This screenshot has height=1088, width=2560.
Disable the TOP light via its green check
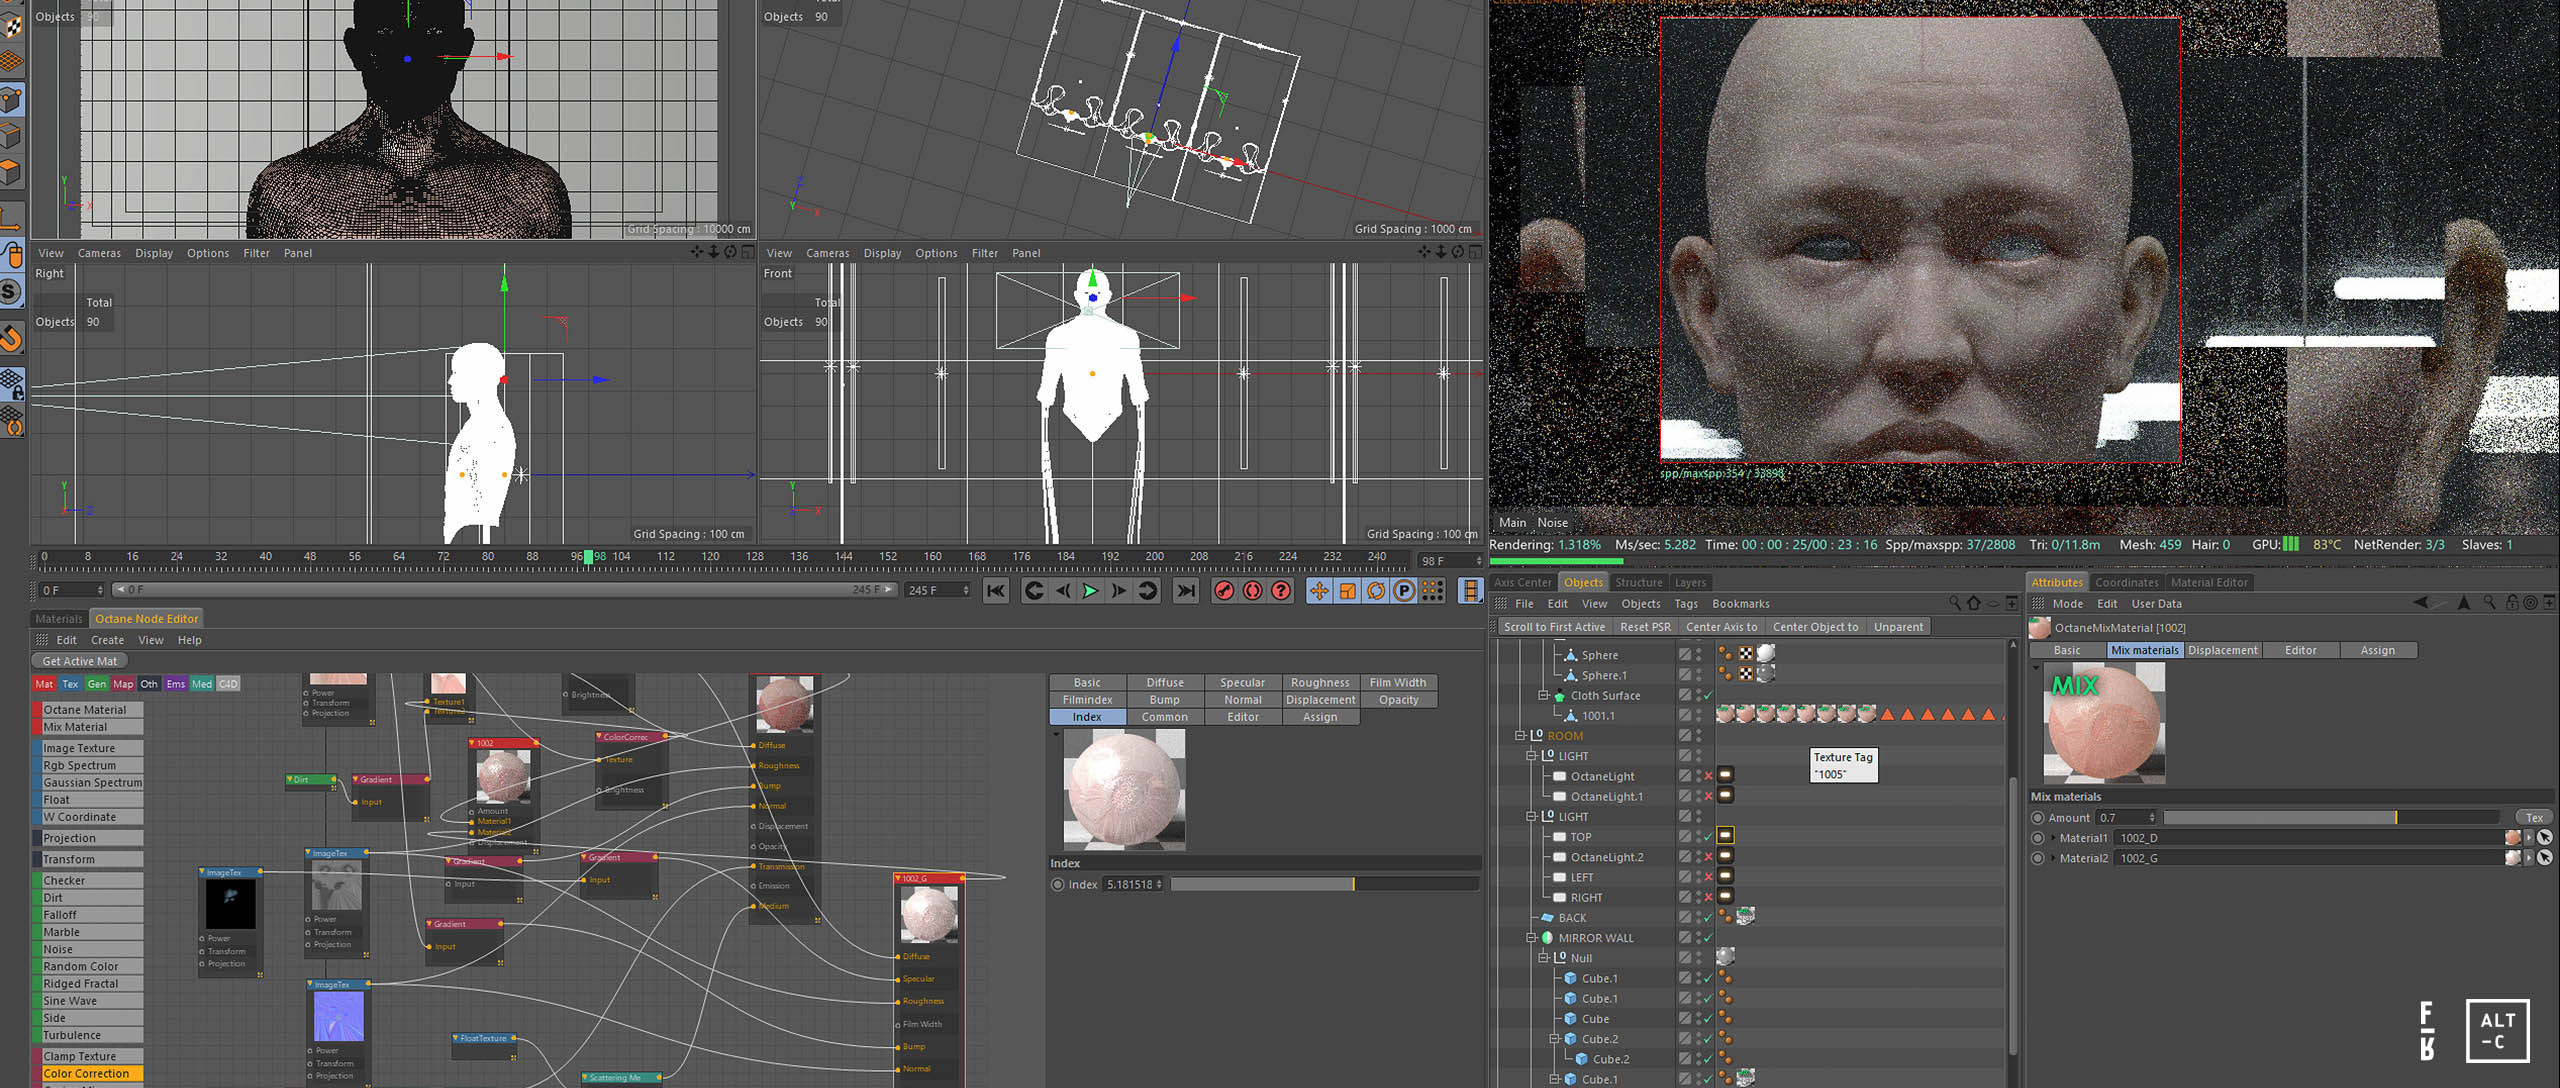(1708, 837)
